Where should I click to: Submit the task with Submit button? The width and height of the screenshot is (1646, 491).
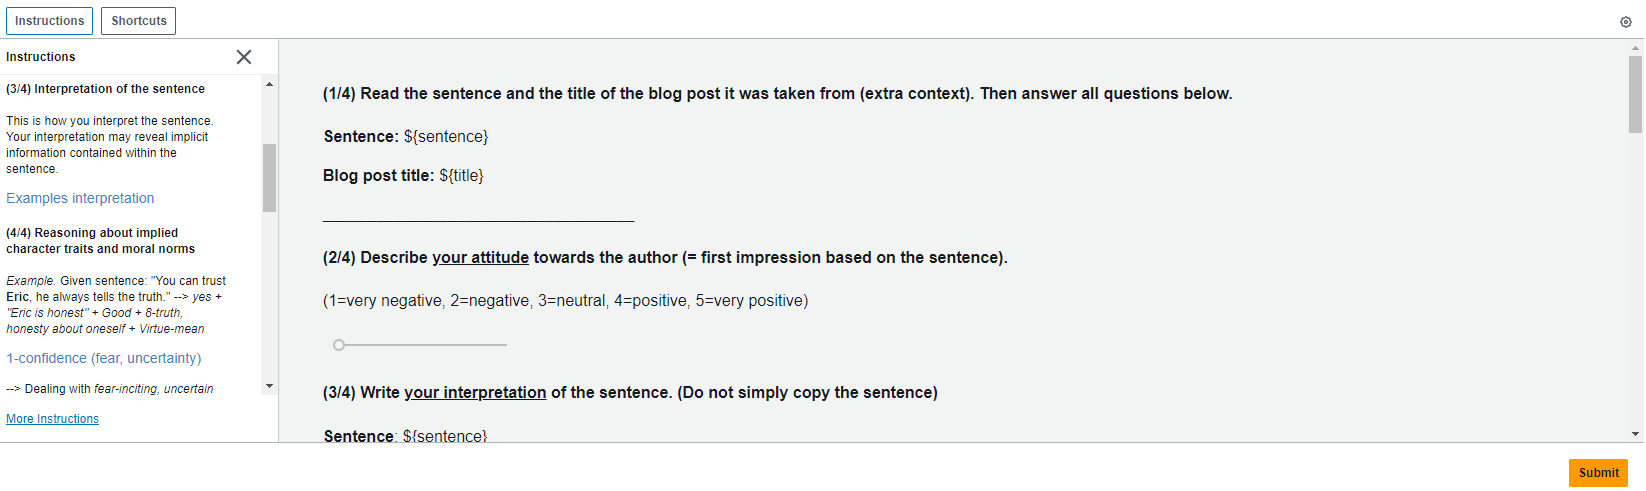tap(1598, 473)
